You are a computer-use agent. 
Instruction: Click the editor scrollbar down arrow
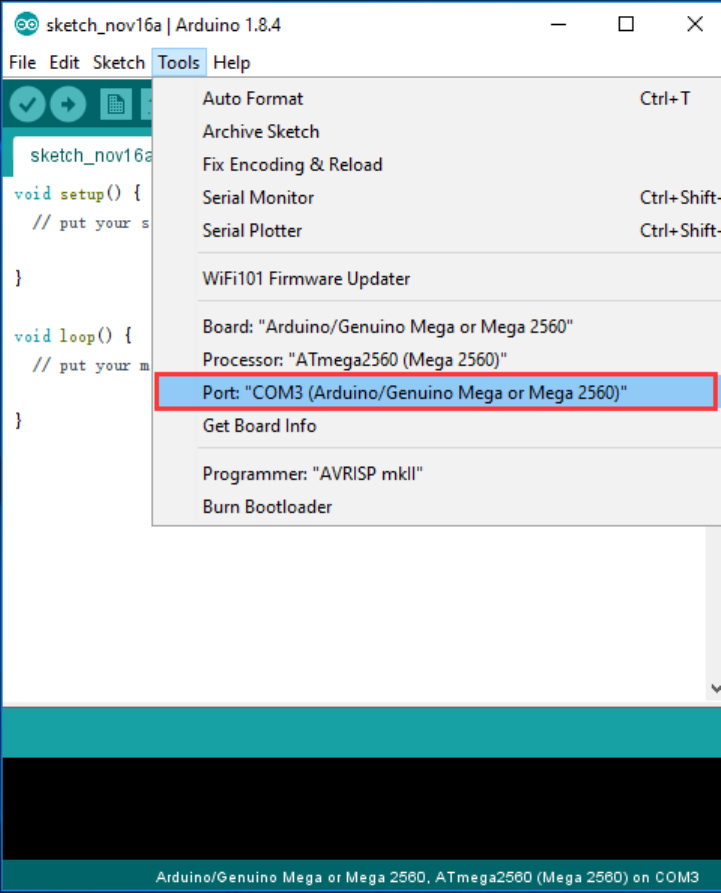tap(715, 688)
